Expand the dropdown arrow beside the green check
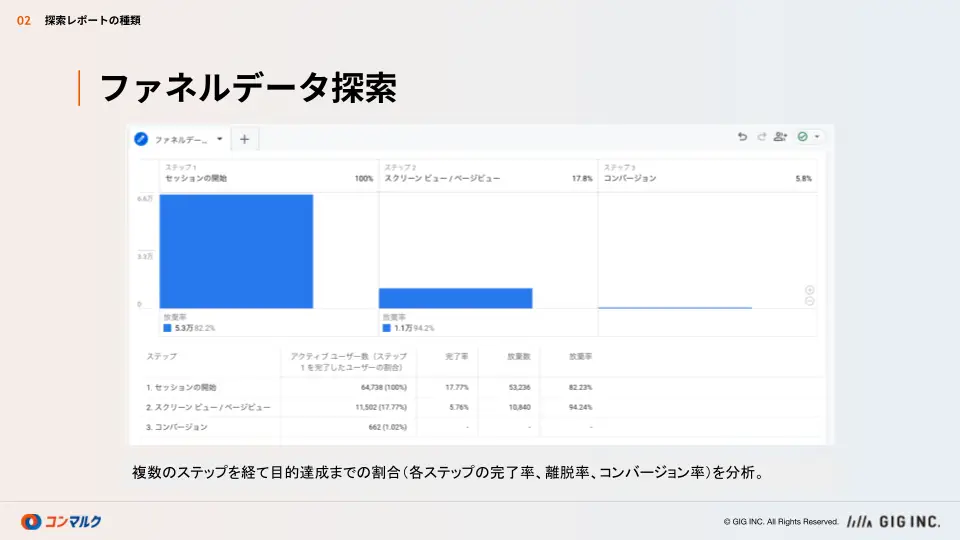 817,137
